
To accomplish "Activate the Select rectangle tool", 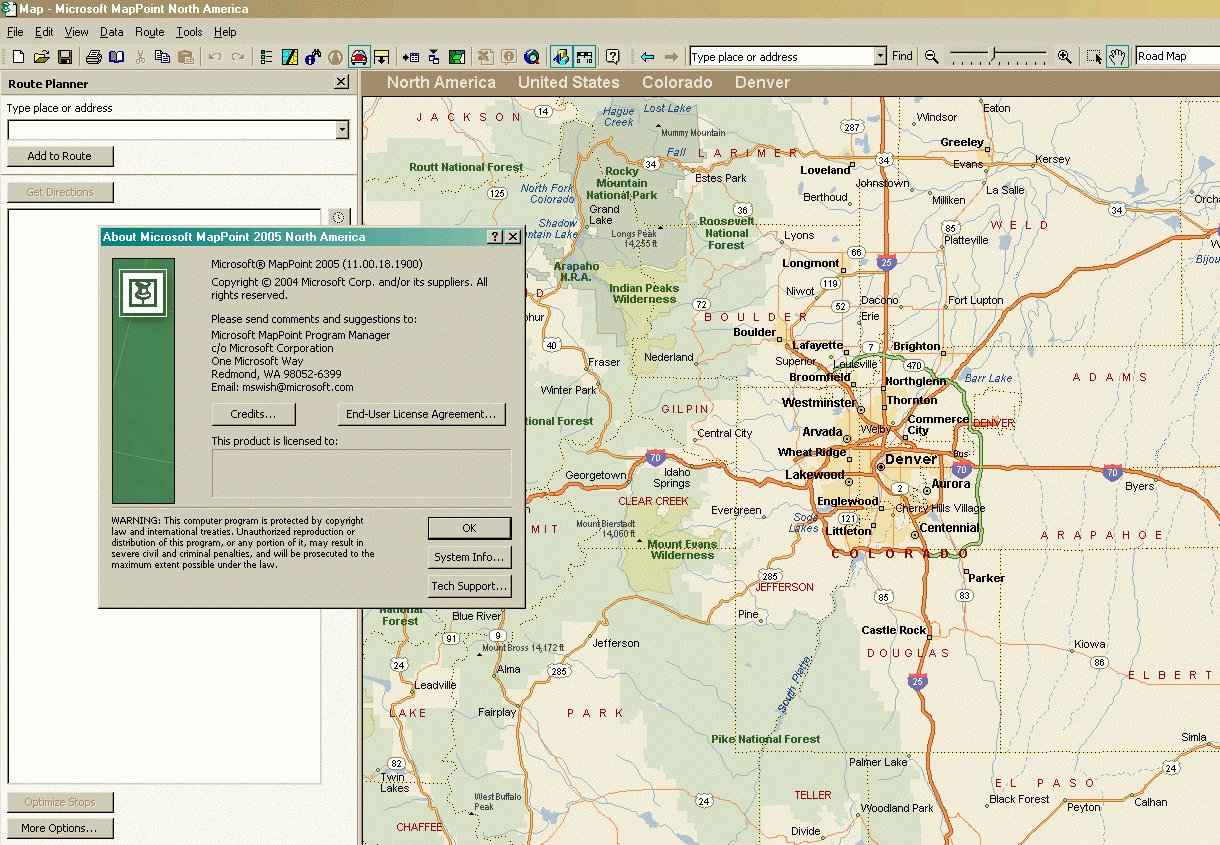I will tap(1094, 57).
